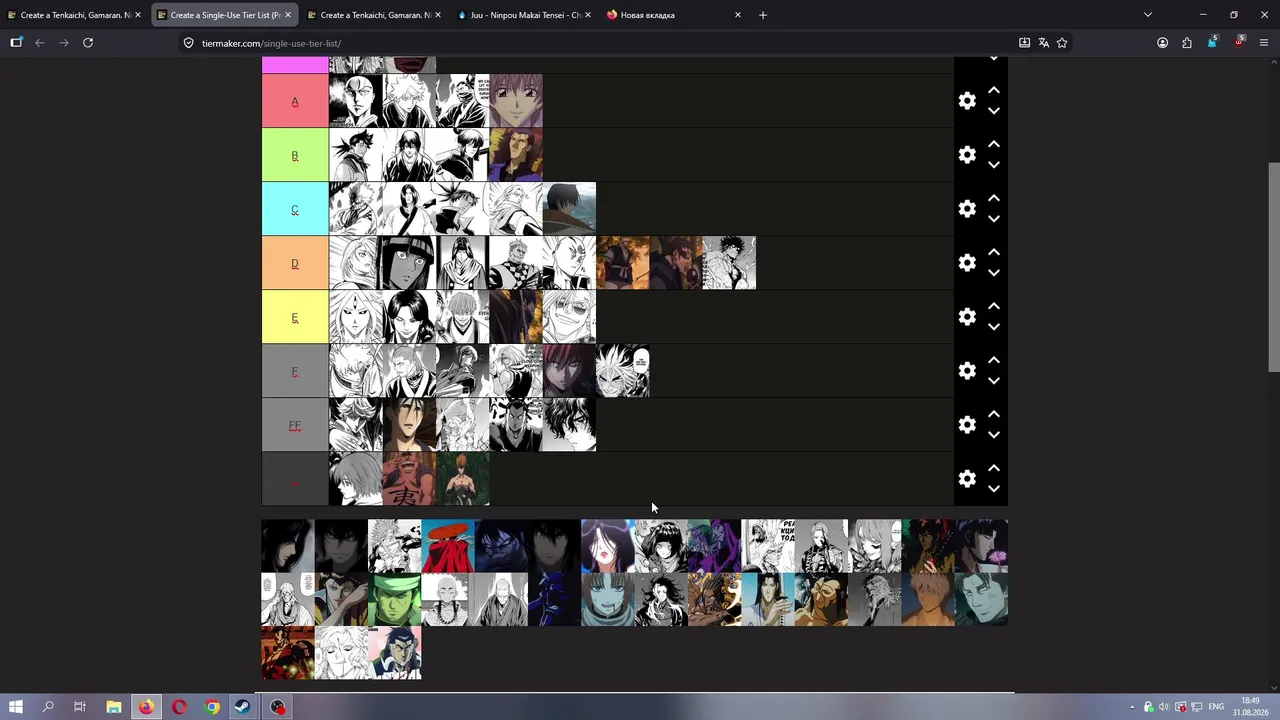
Task: Open settings gear for tier C
Action: (967, 209)
